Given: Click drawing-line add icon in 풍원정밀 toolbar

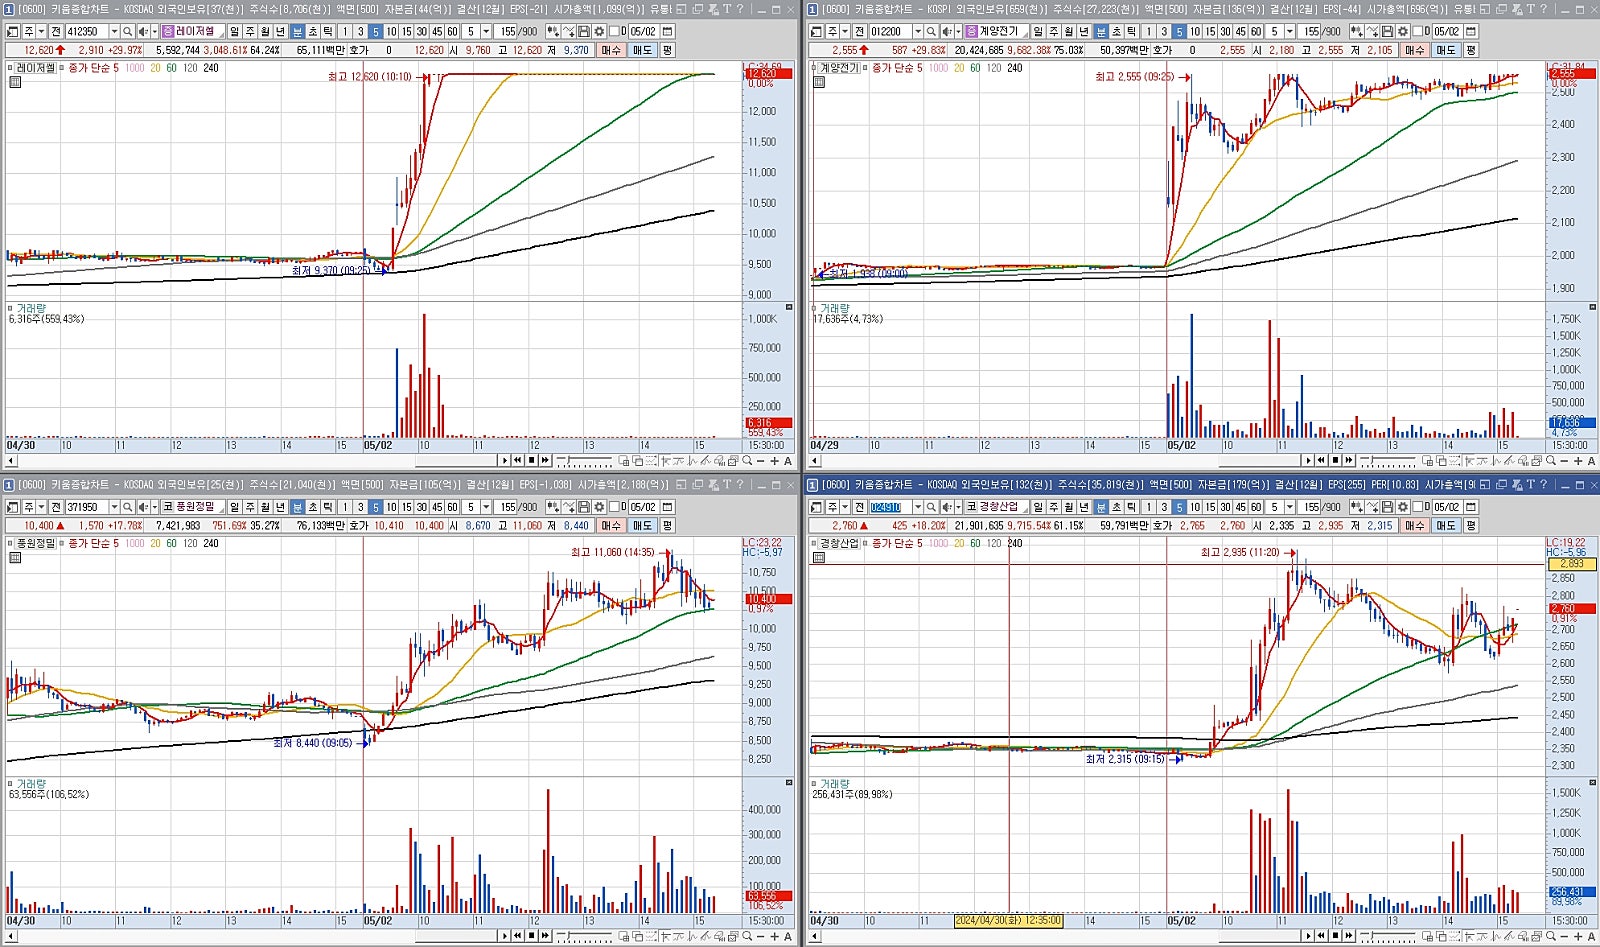Looking at the screenshot, I should tap(568, 507).
